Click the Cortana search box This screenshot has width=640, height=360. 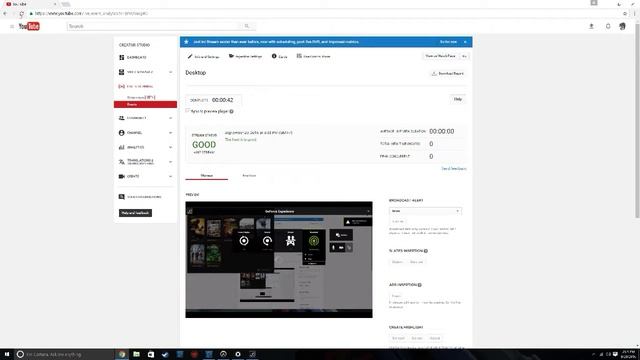point(64,354)
